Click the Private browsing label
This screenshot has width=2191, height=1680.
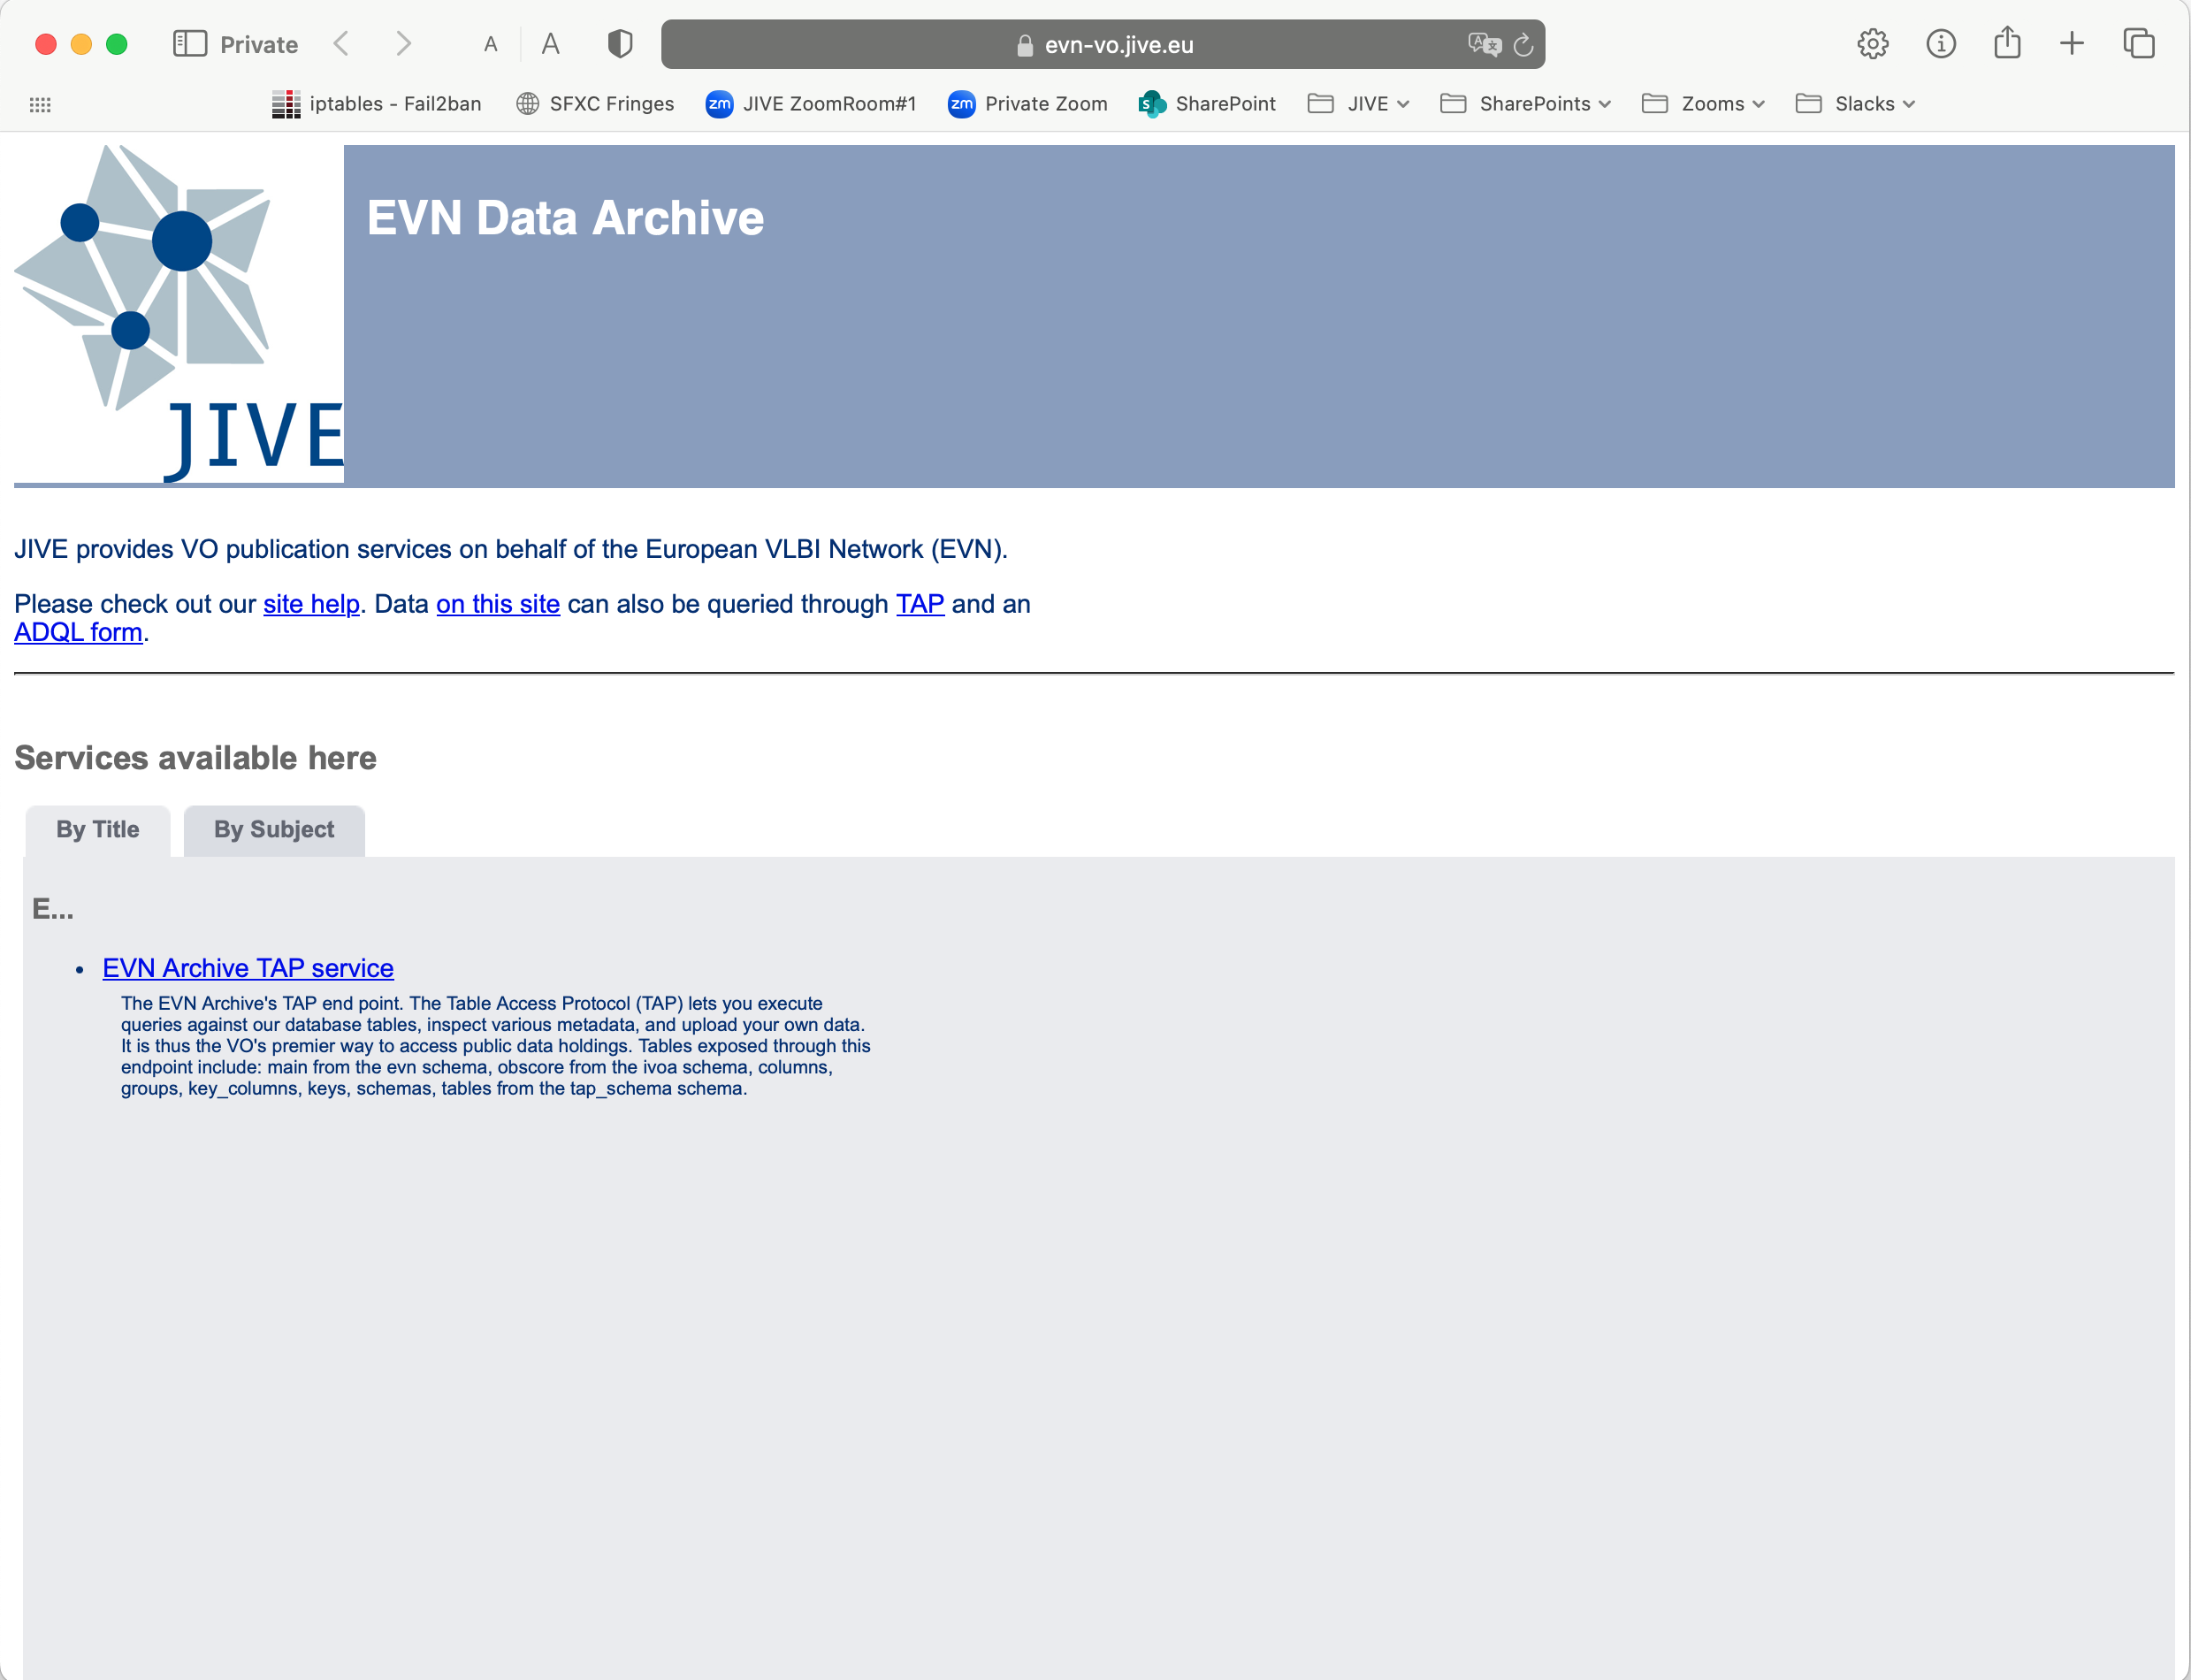point(259,44)
